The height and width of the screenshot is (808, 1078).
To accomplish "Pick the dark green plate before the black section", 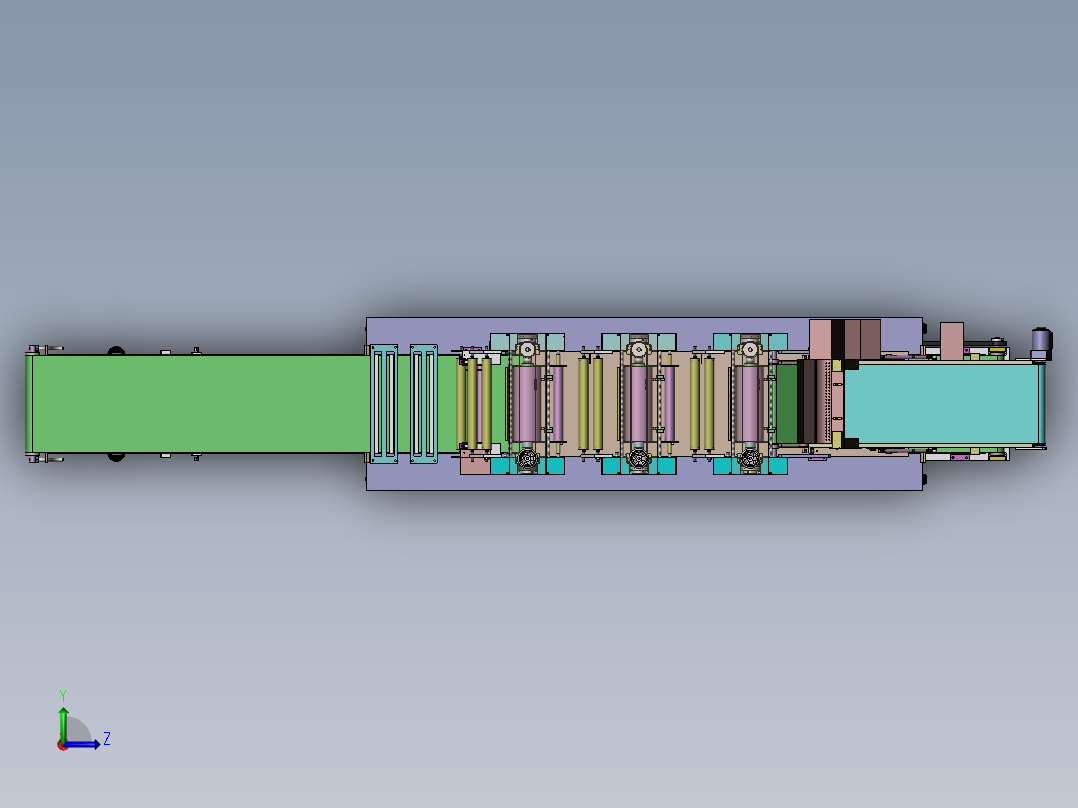I will click(786, 404).
